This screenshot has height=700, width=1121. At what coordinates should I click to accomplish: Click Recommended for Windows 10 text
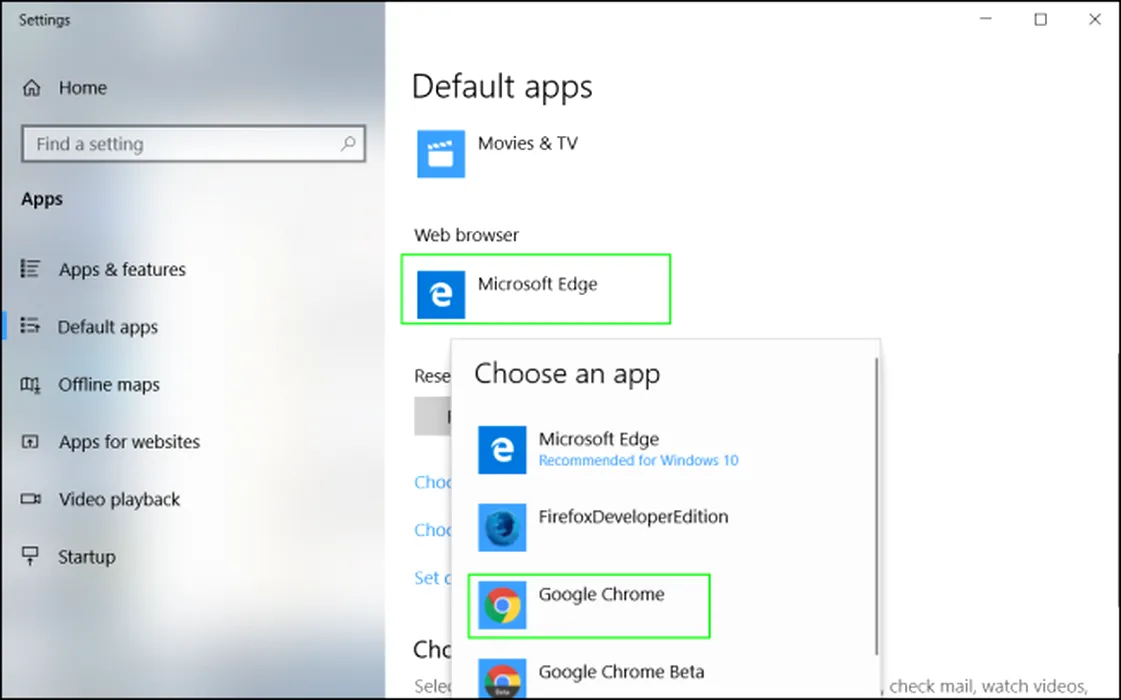click(x=638, y=460)
